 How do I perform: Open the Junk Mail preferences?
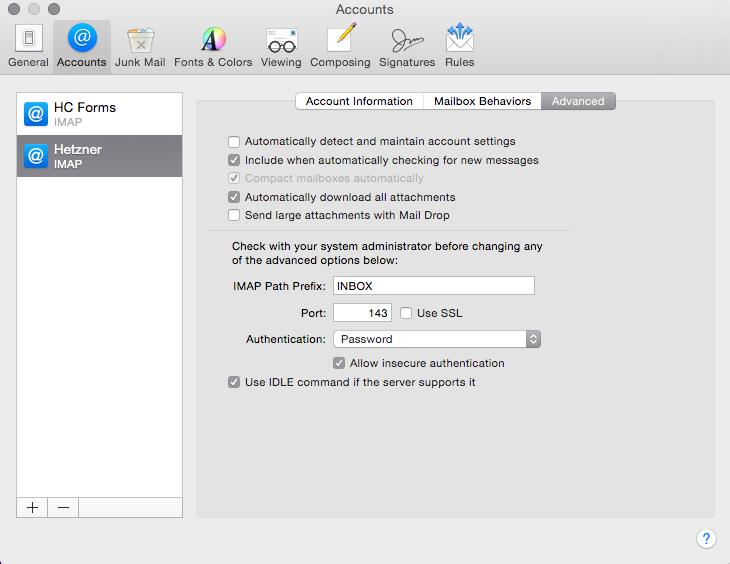(140, 47)
